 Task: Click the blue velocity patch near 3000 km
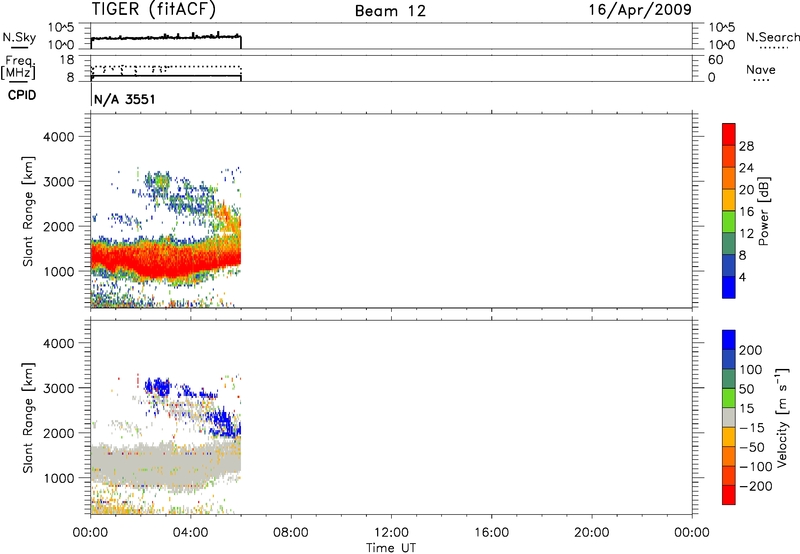click(158, 387)
